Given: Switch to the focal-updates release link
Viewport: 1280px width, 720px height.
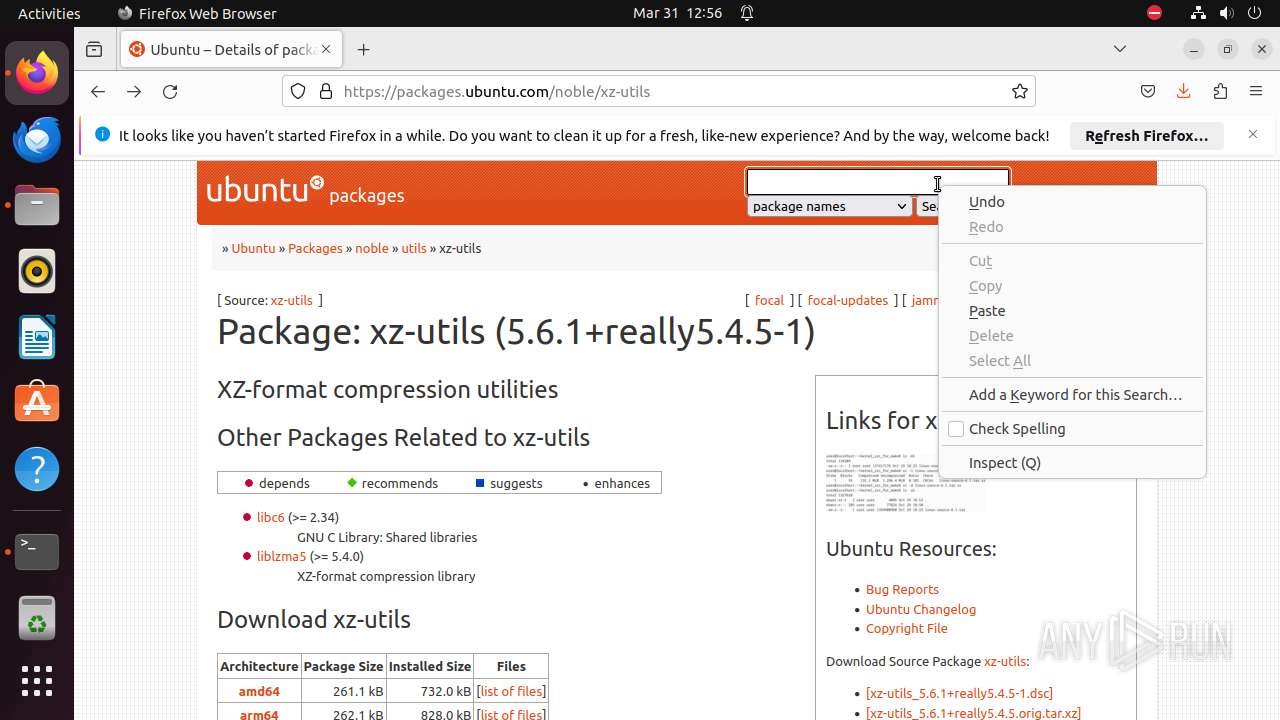Looking at the screenshot, I should coord(848,300).
